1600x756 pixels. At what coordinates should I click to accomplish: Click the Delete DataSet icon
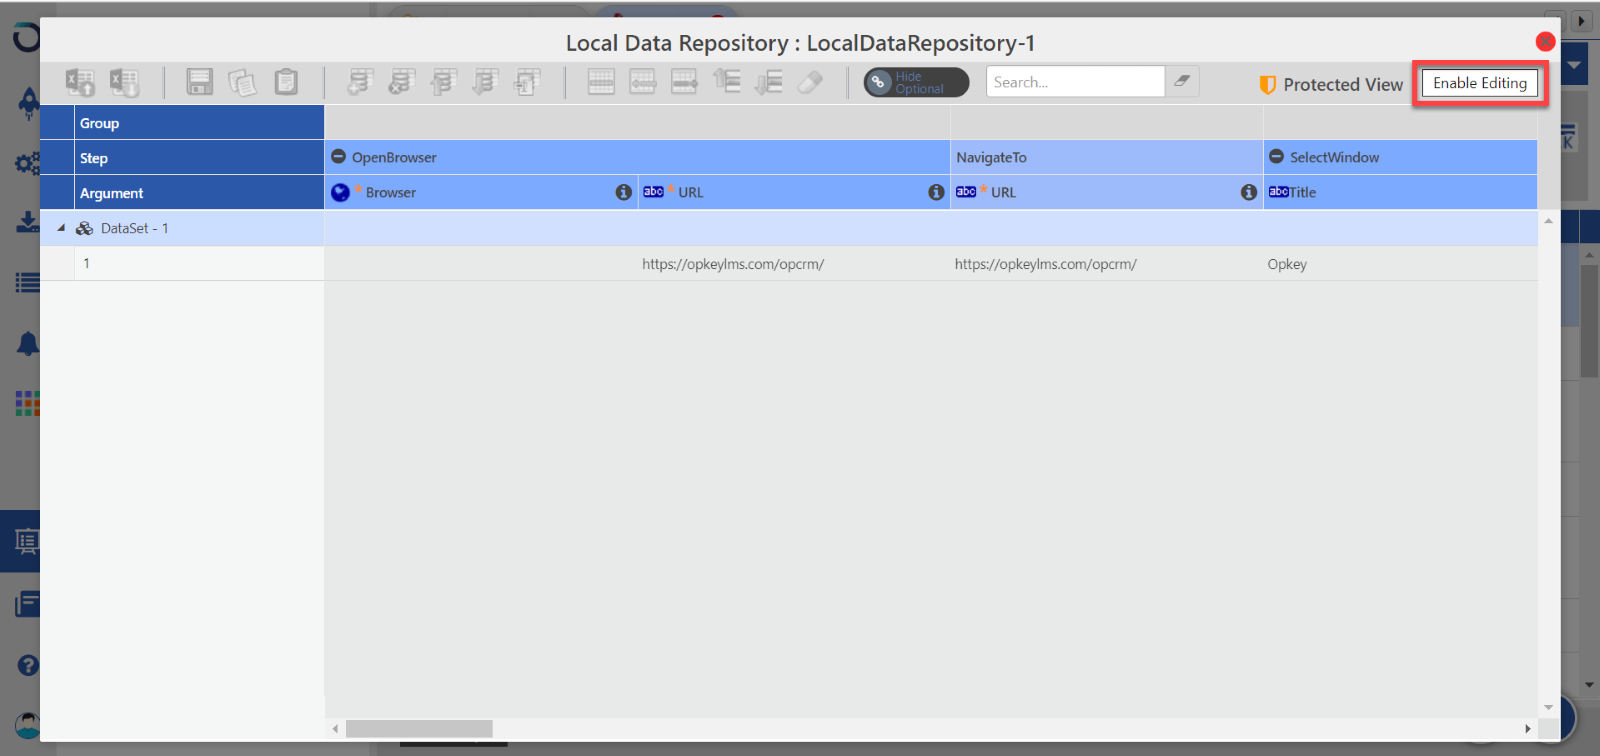tap(401, 82)
